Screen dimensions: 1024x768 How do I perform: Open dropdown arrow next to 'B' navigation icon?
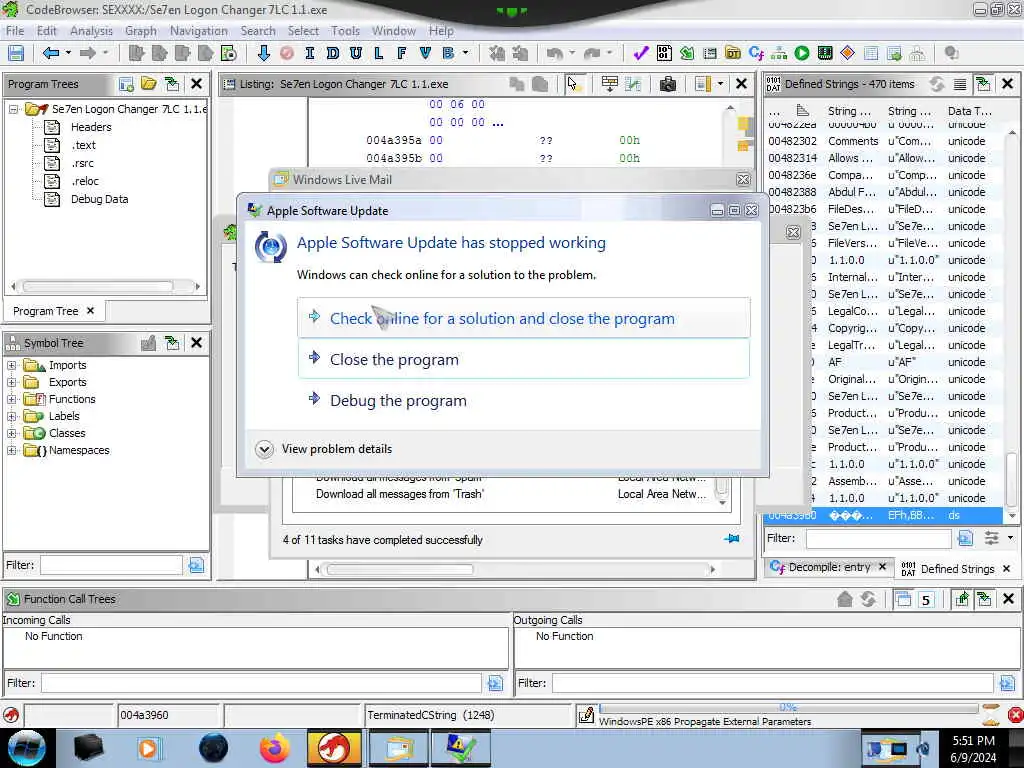[466, 53]
